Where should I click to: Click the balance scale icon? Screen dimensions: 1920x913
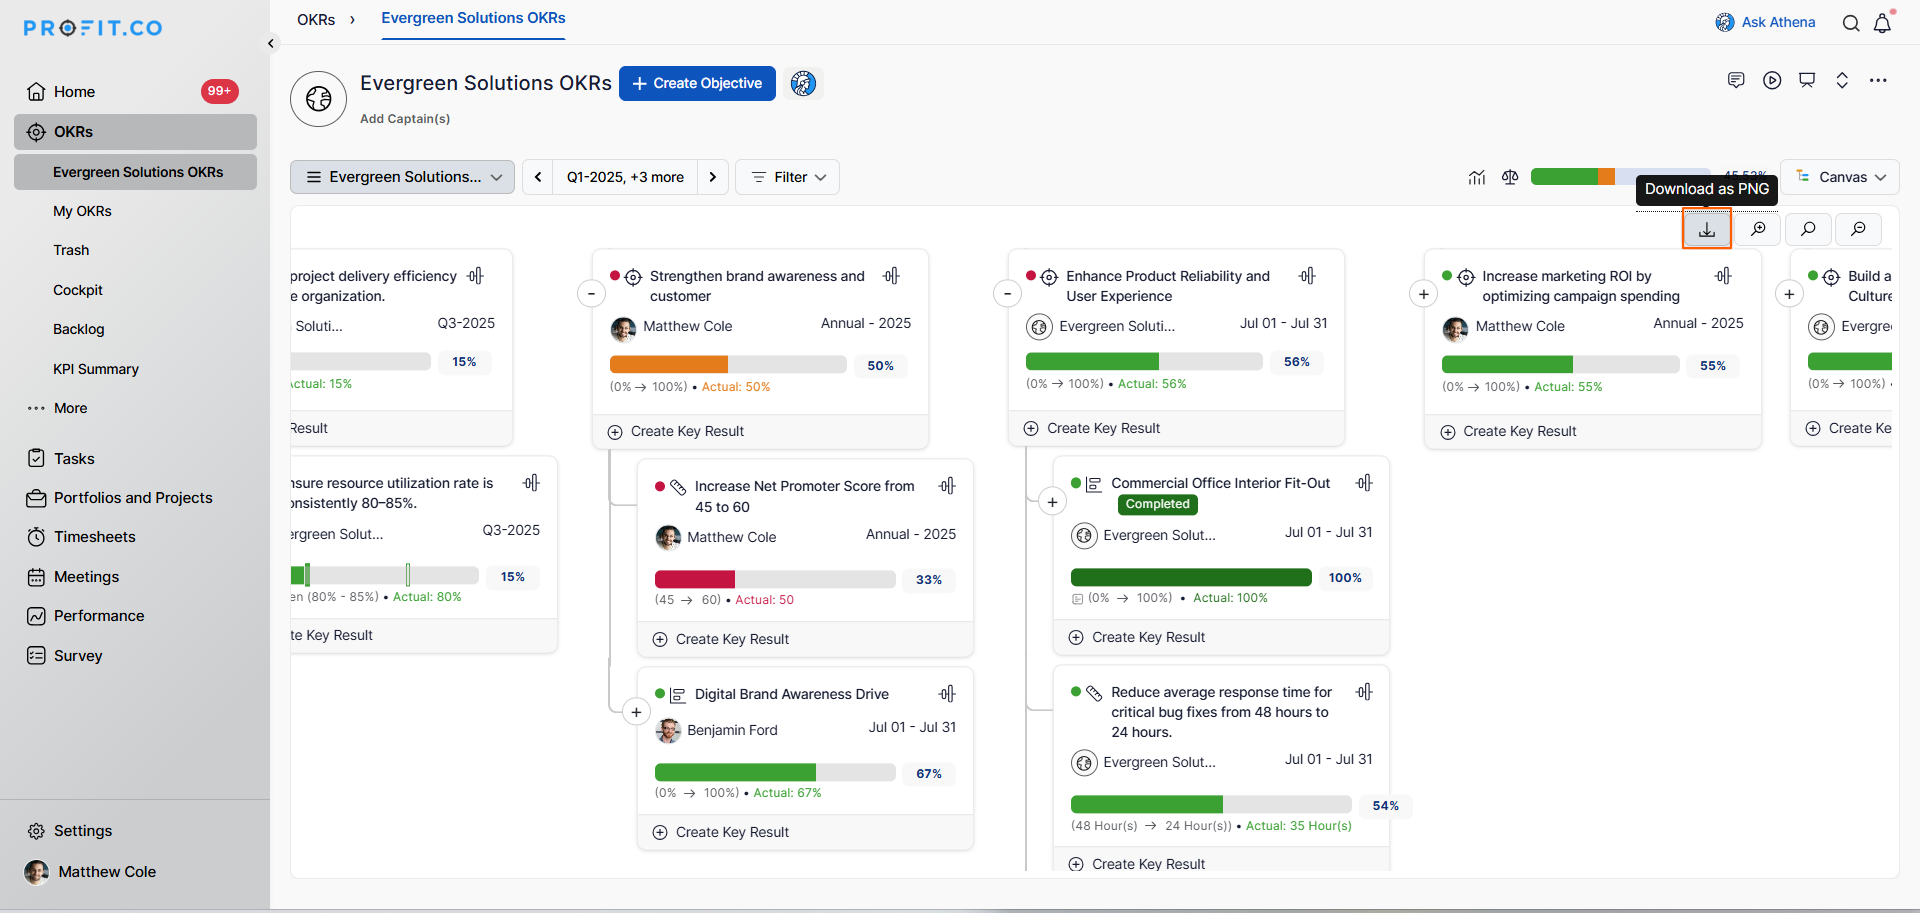point(1510,177)
